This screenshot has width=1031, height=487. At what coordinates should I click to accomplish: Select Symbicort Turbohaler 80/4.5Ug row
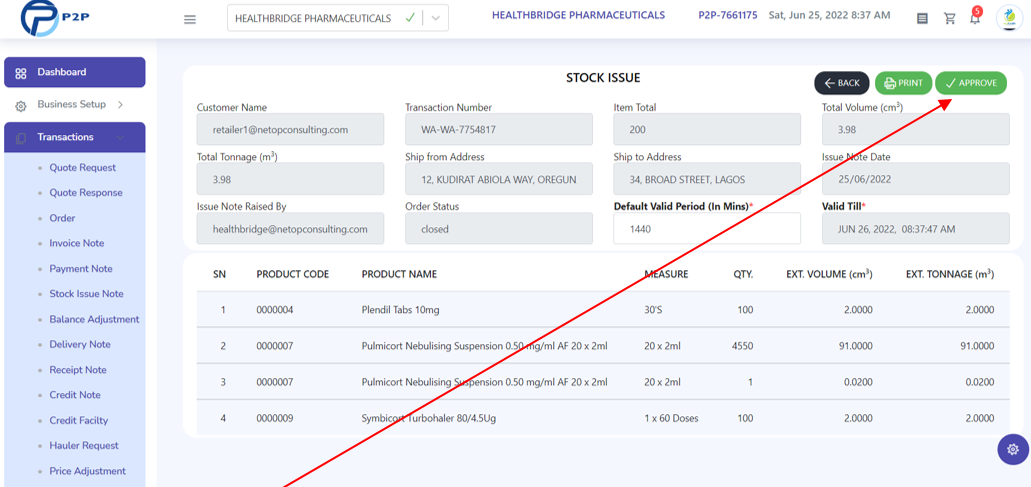(x=603, y=418)
